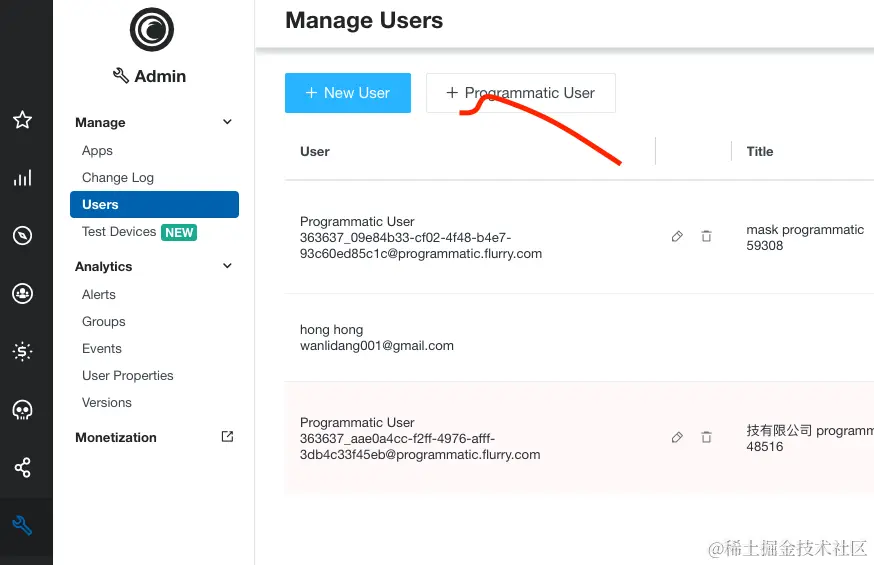Open the skull crash analytics icon
This screenshot has width=874, height=565.
click(22, 410)
